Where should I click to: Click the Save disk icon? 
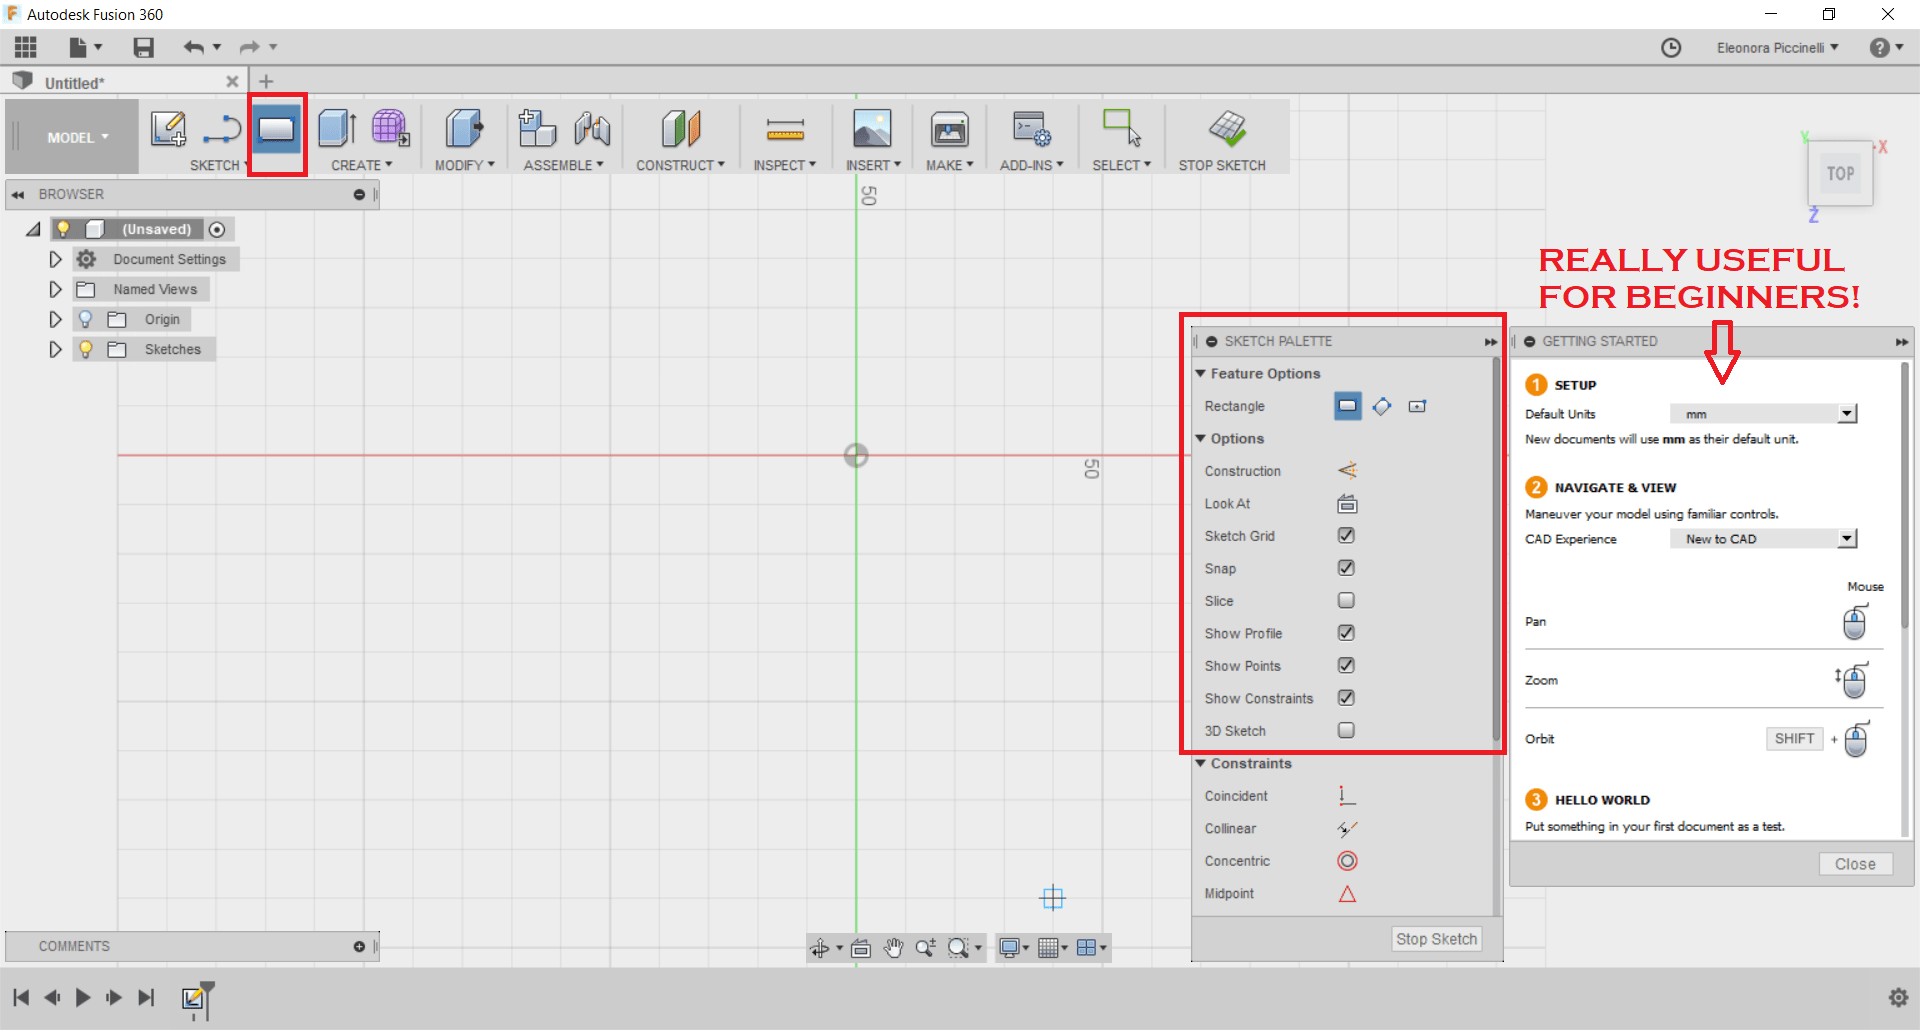tap(143, 47)
